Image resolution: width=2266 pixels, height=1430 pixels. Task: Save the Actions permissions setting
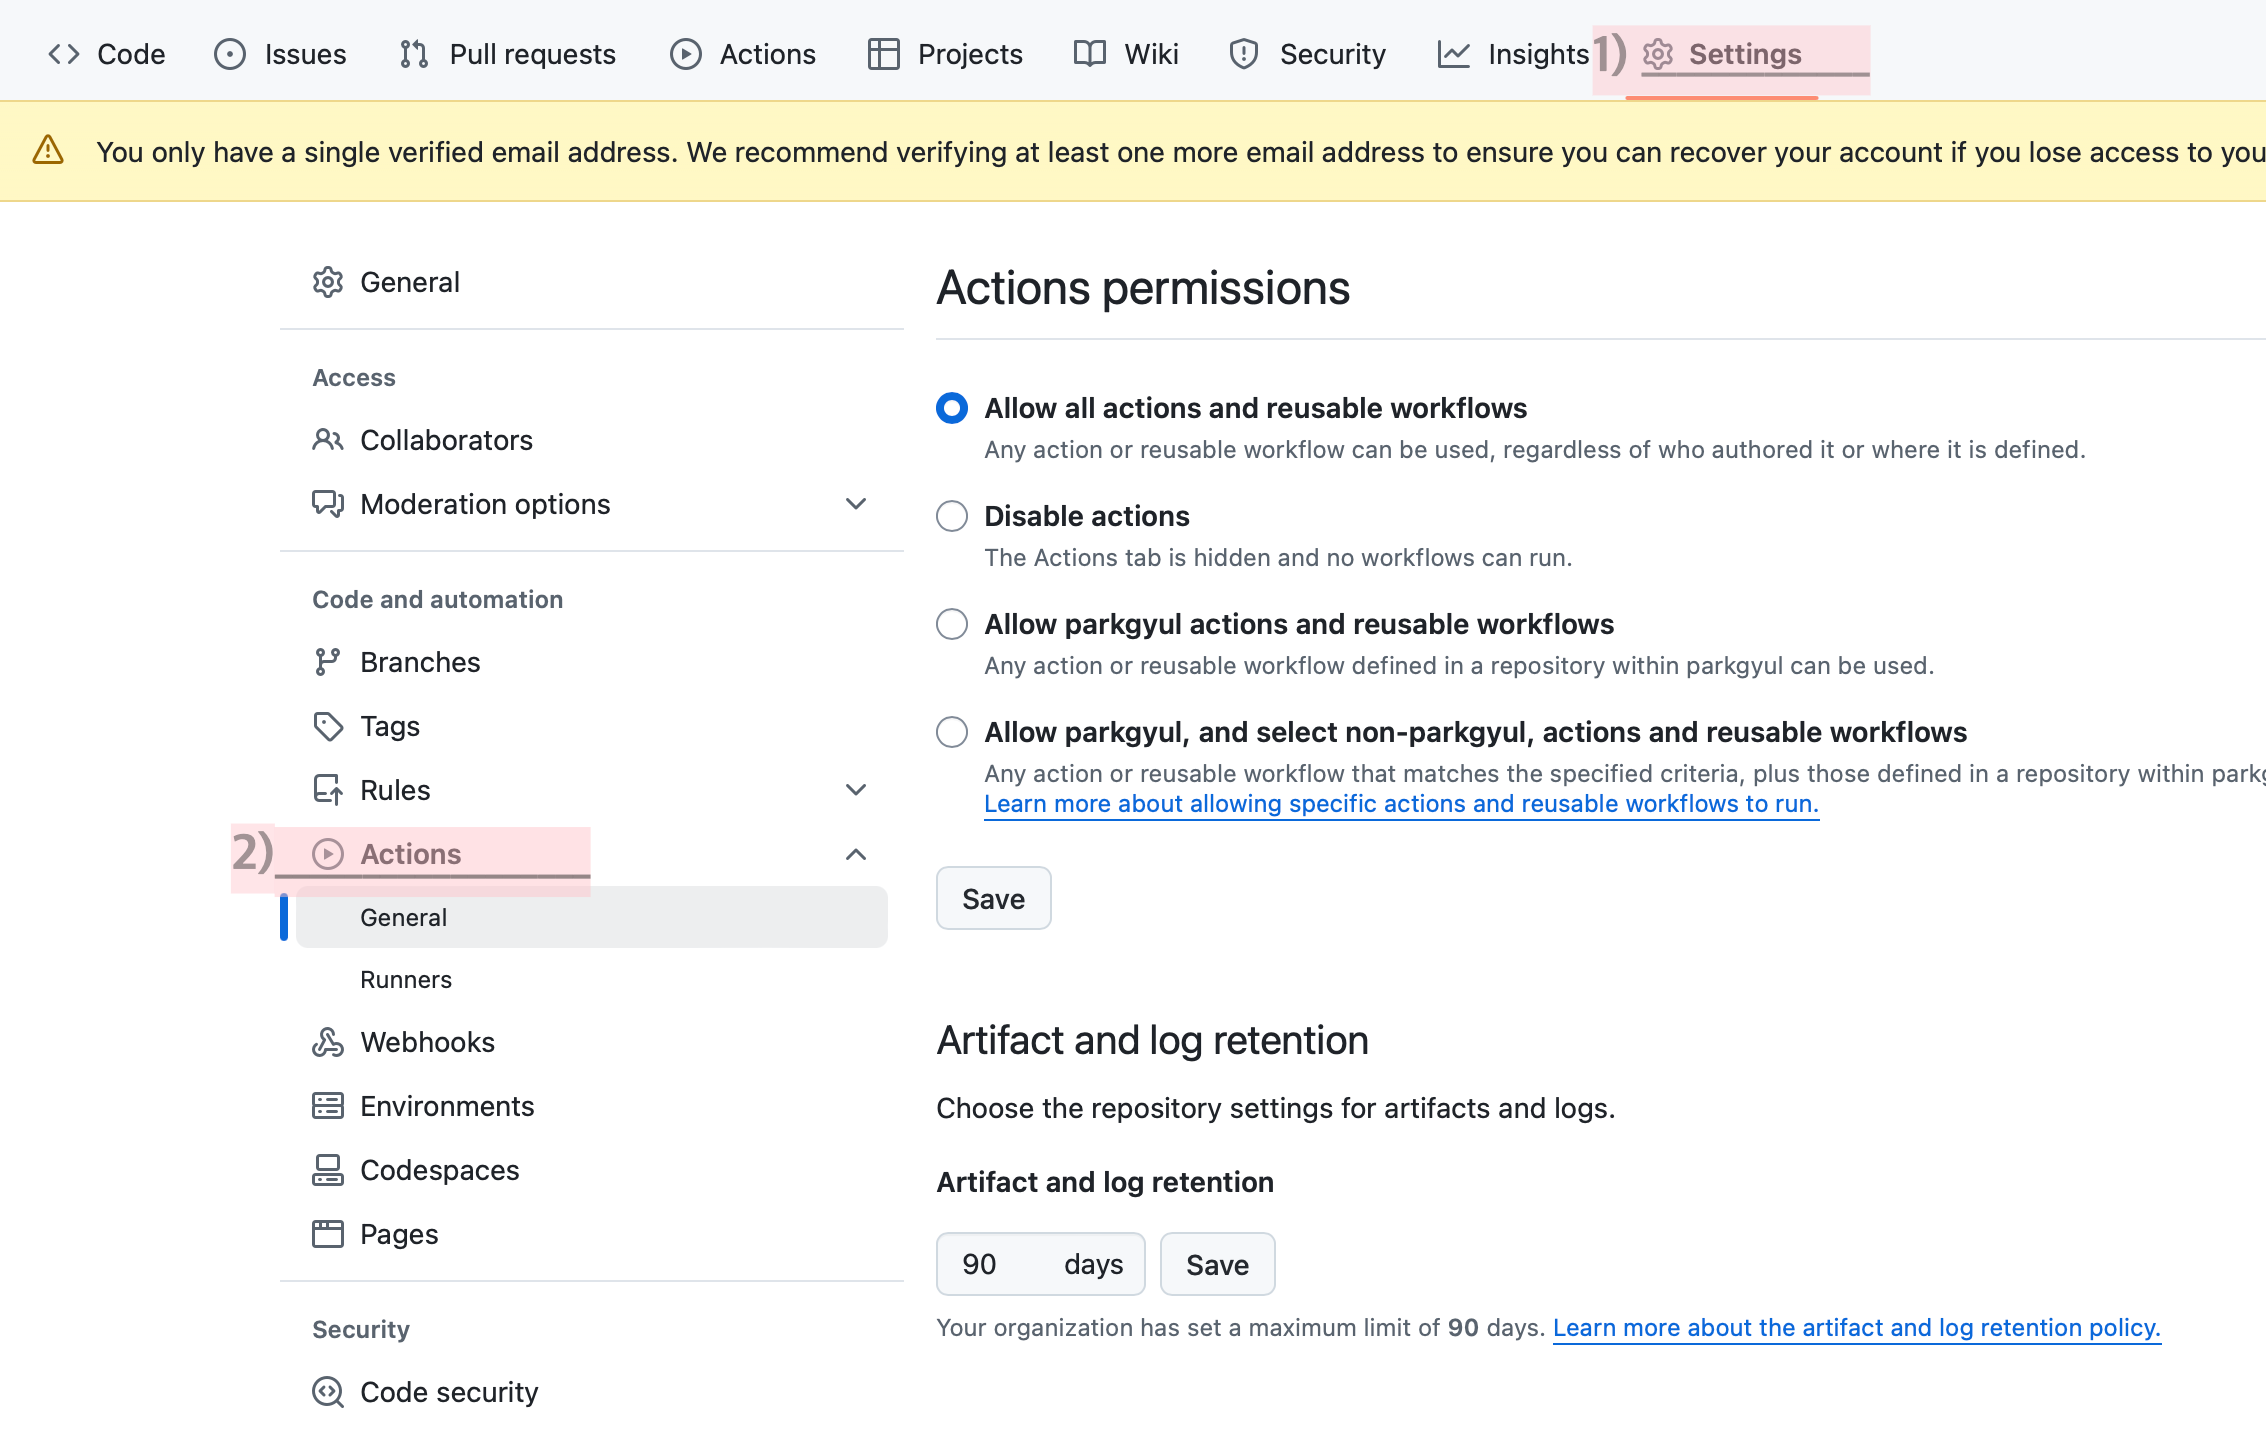click(x=993, y=898)
